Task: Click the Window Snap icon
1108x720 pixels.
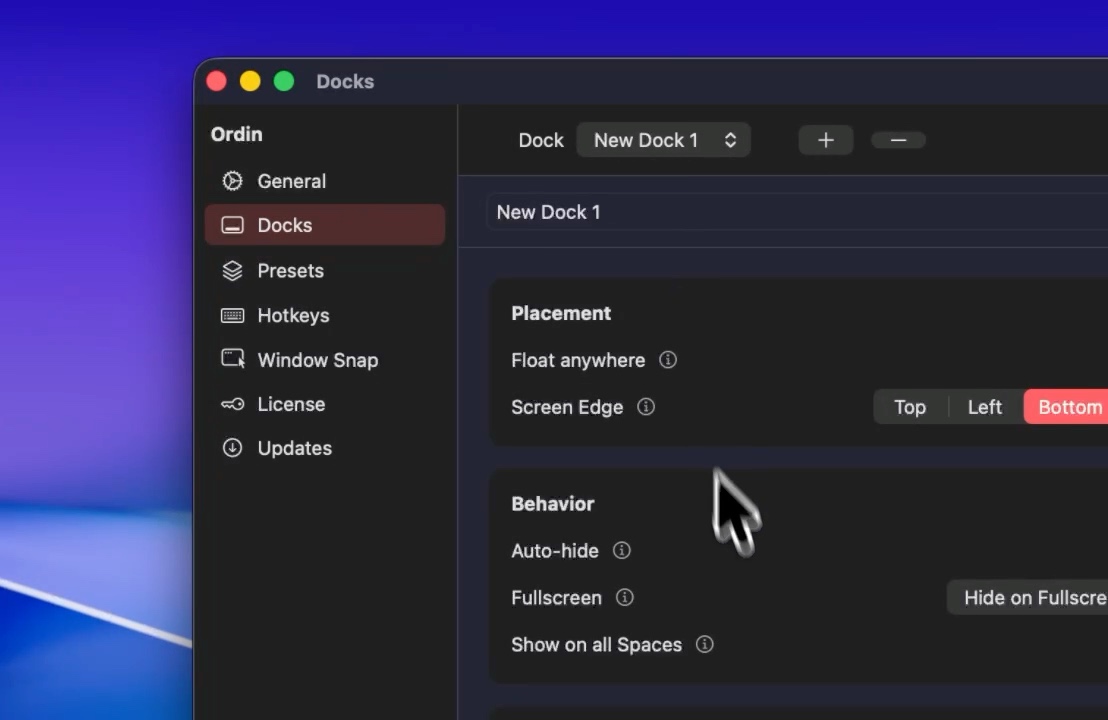Action: click(x=233, y=359)
